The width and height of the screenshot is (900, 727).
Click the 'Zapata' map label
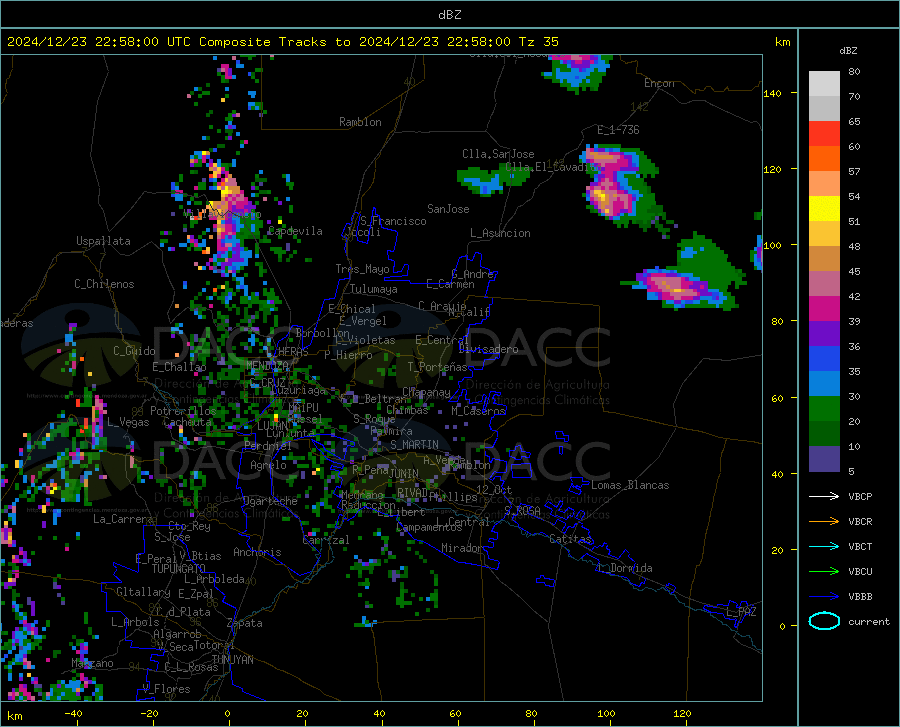click(x=245, y=623)
